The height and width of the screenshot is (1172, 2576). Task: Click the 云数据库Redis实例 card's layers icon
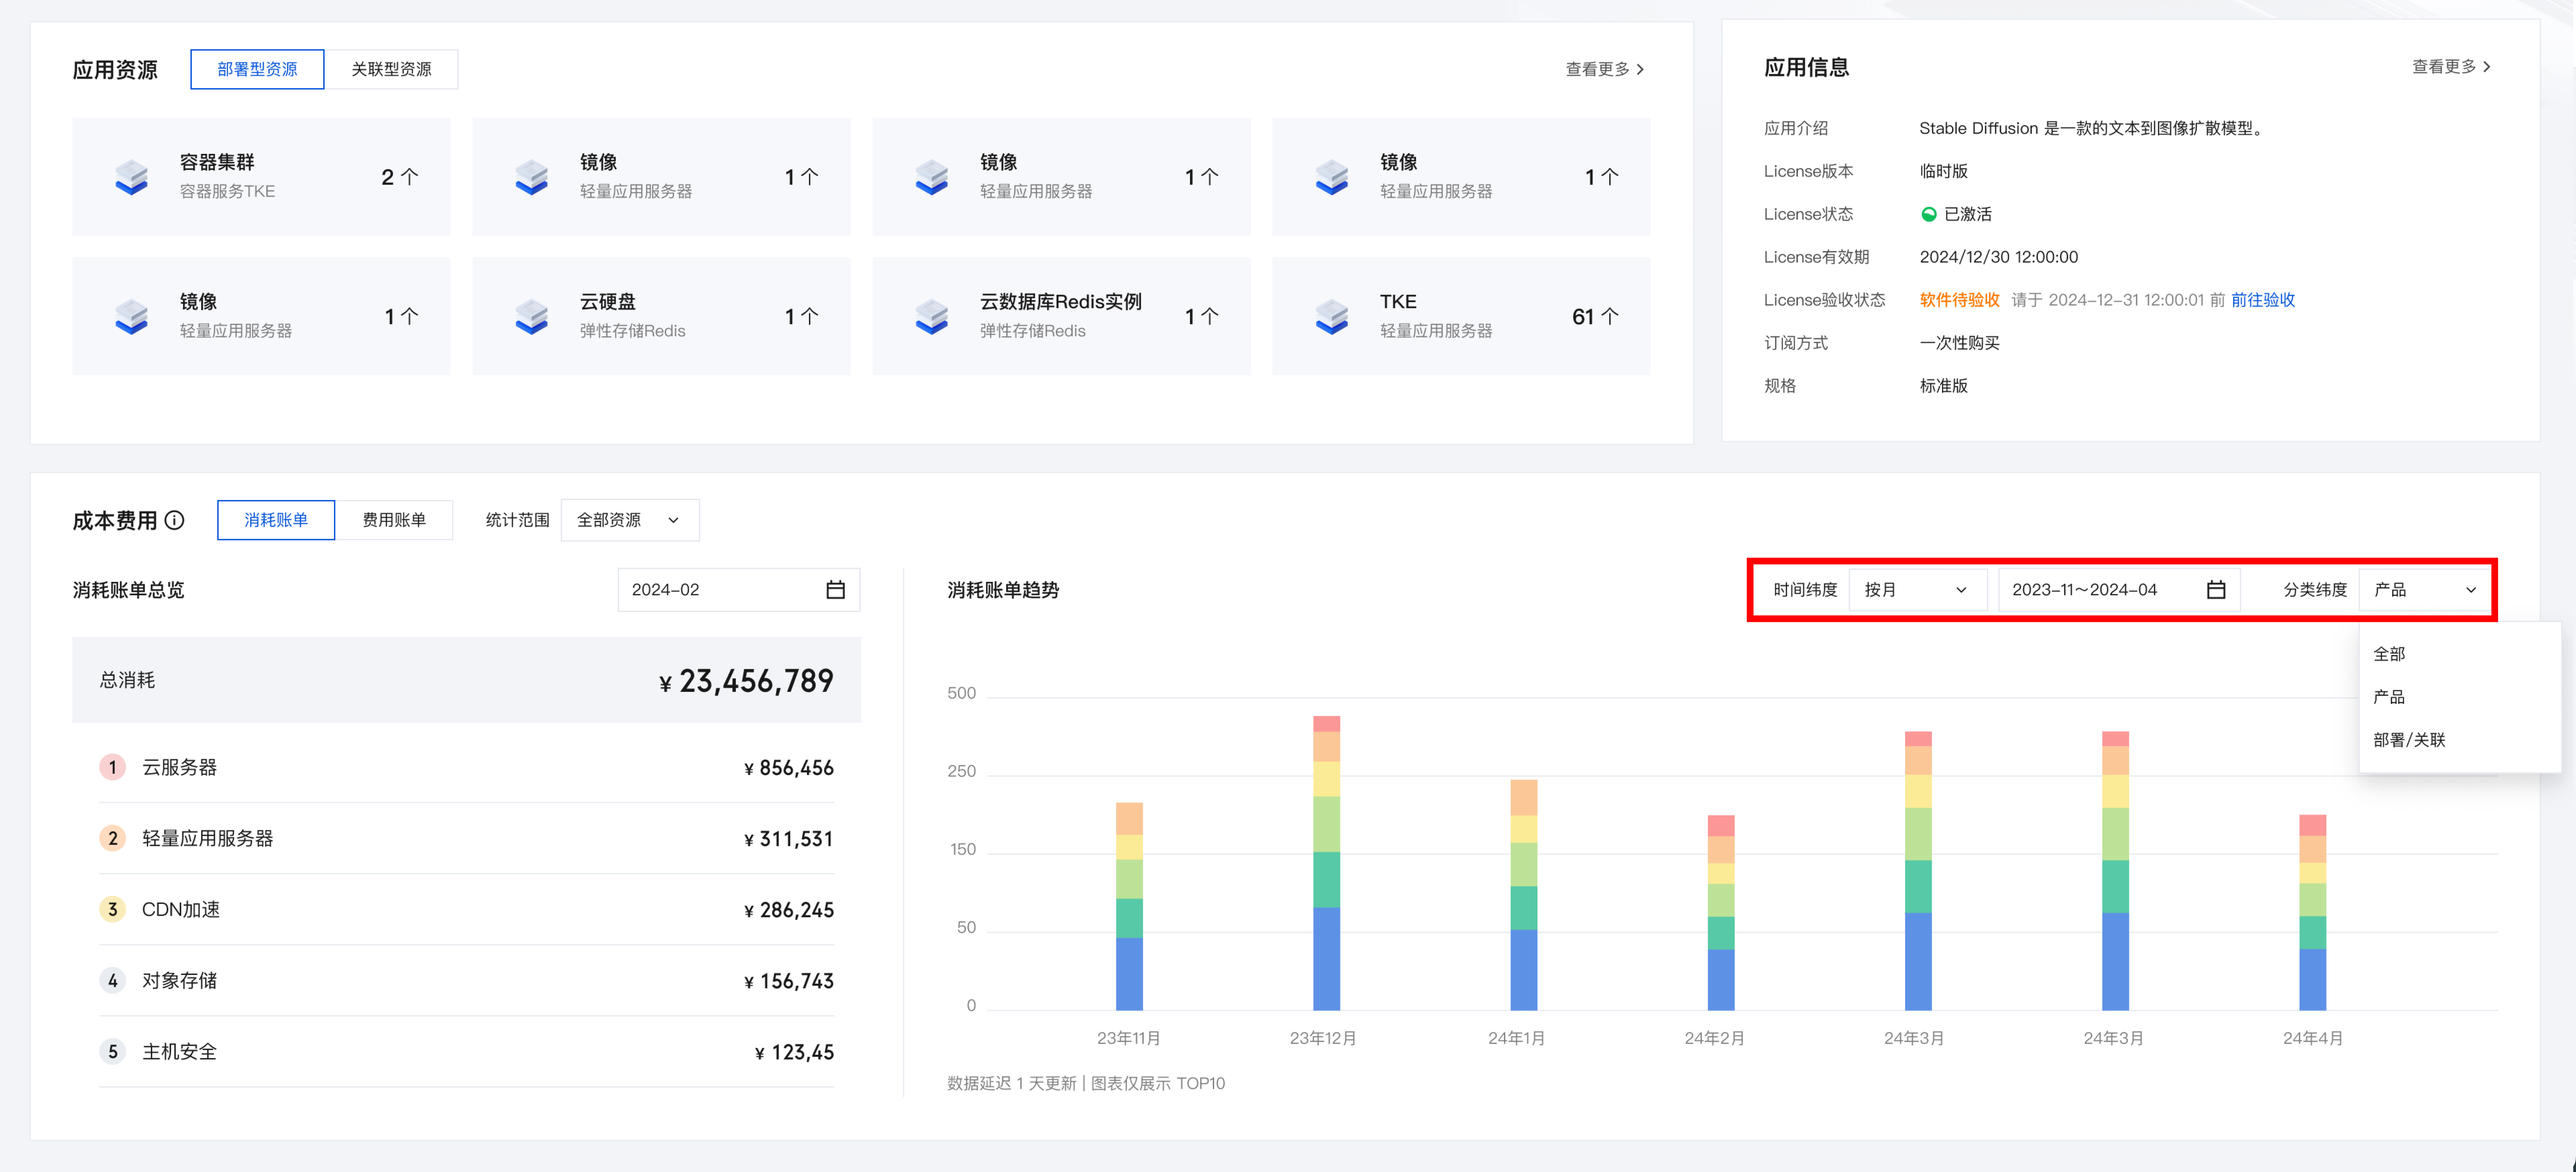coord(931,317)
